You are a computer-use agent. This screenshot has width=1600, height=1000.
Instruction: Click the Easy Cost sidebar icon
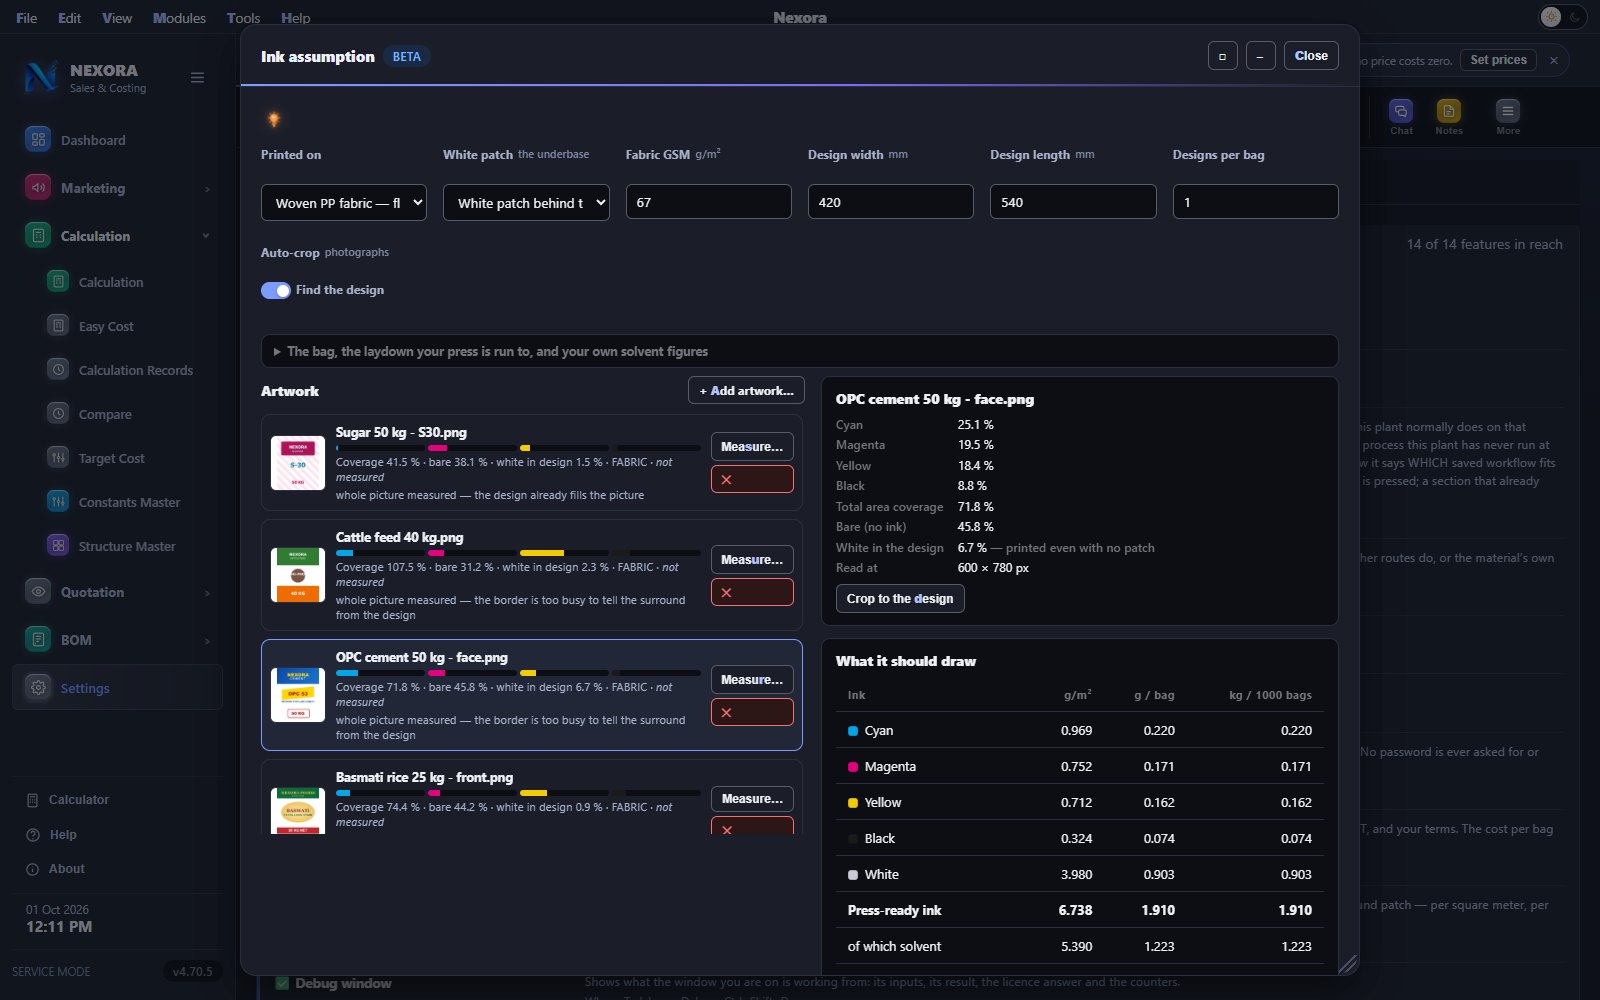click(x=58, y=326)
